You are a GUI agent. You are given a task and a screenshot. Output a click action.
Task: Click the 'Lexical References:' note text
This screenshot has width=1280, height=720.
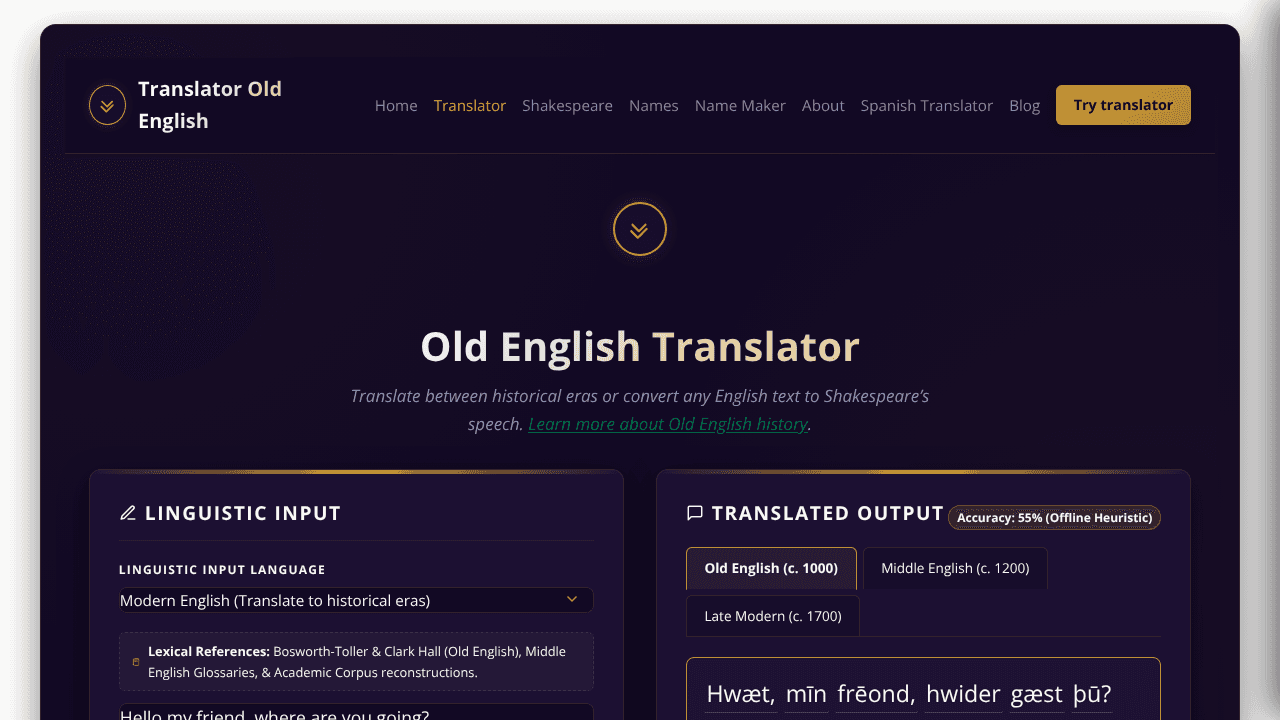(209, 651)
